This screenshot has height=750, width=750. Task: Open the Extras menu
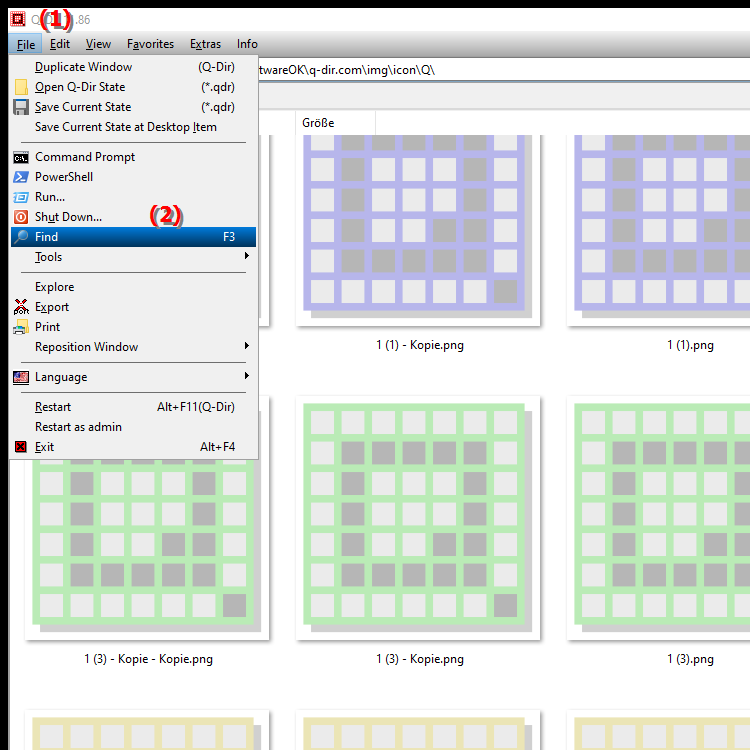(205, 44)
